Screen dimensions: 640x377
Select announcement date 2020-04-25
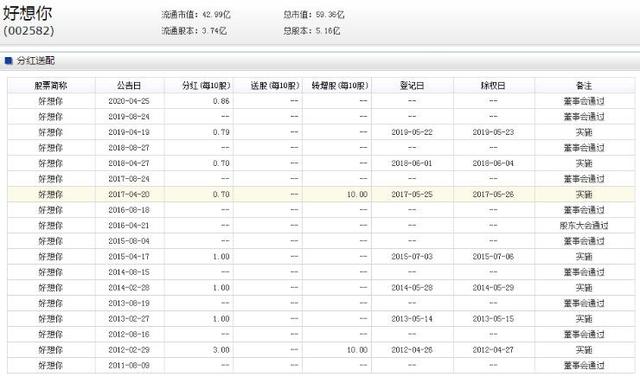(x=129, y=101)
